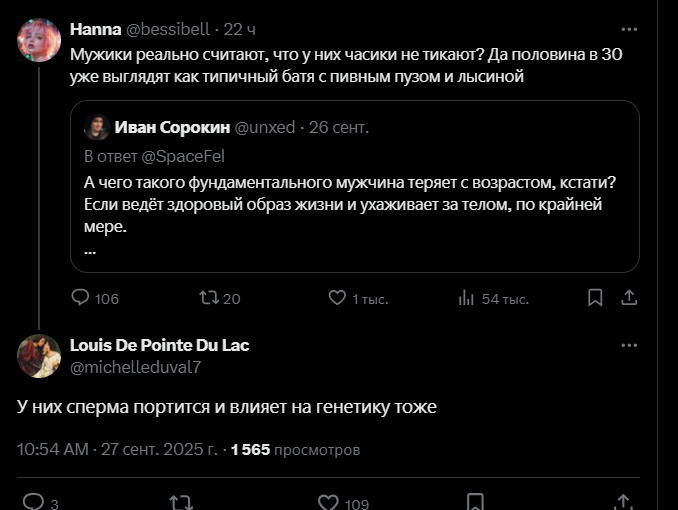Reply to Hanna's tweet via comment icon
Screen dimensions: 678x510
pyautogui.click(x=81, y=298)
